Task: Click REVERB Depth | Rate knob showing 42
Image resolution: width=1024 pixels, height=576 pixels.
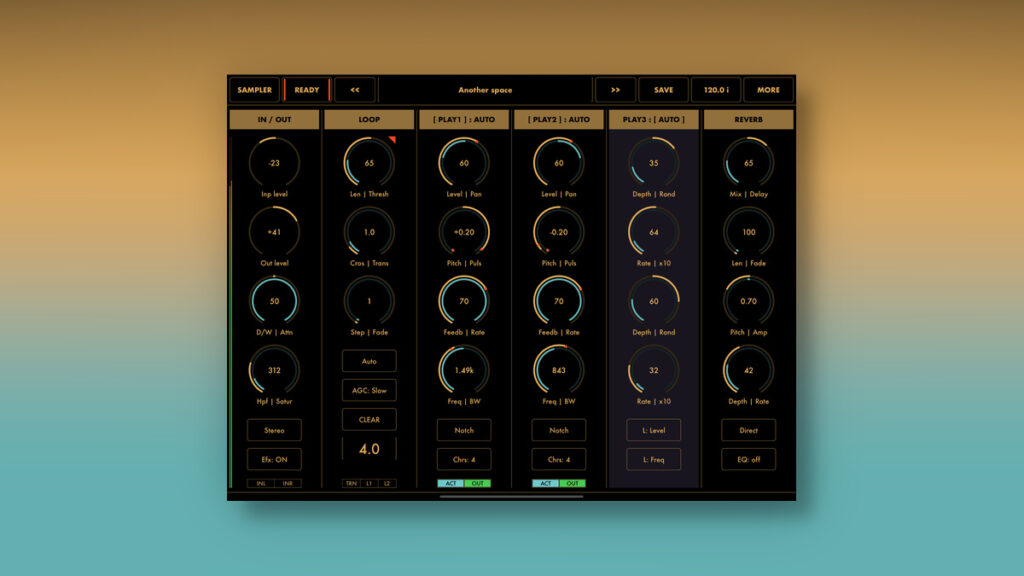Action: [748, 370]
